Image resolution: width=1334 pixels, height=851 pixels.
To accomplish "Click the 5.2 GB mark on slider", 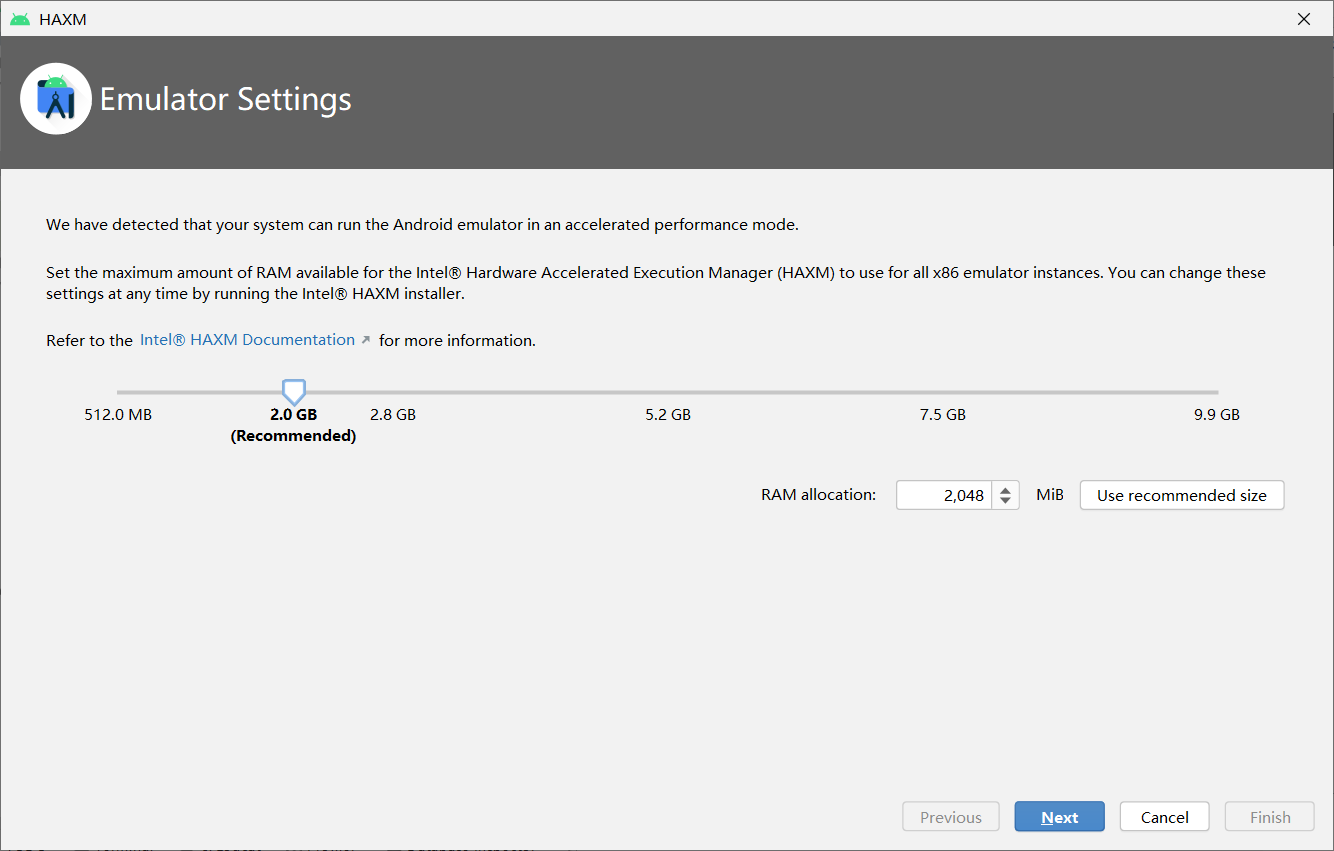I will (668, 414).
